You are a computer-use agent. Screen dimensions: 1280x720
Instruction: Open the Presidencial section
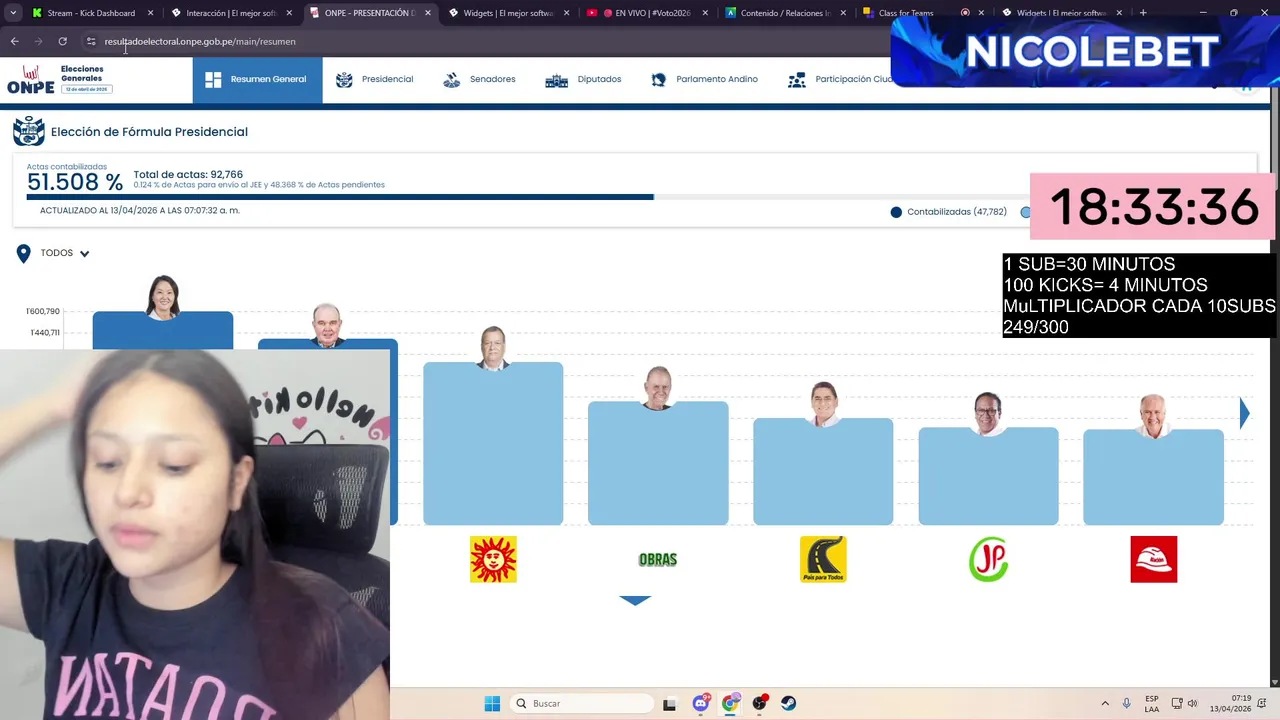tap(375, 80)
